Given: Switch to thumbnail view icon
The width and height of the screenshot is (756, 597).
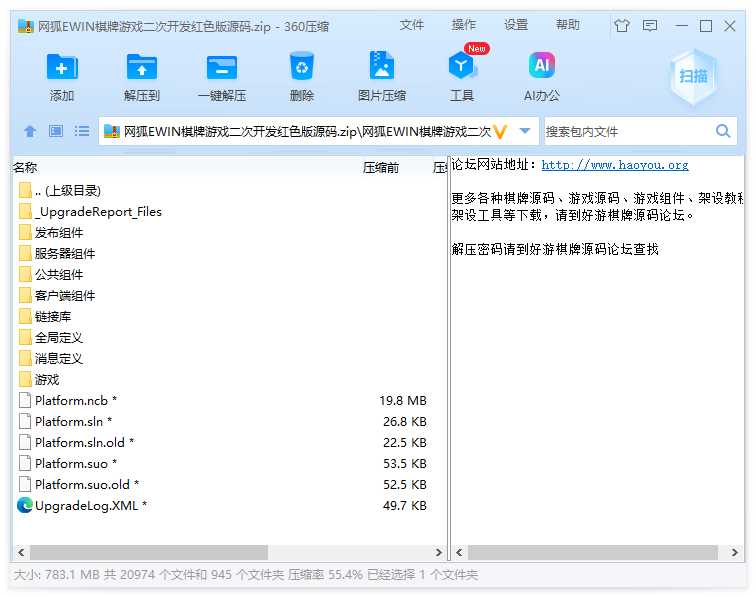Looking at the screenshot, I should coord(56,131).
